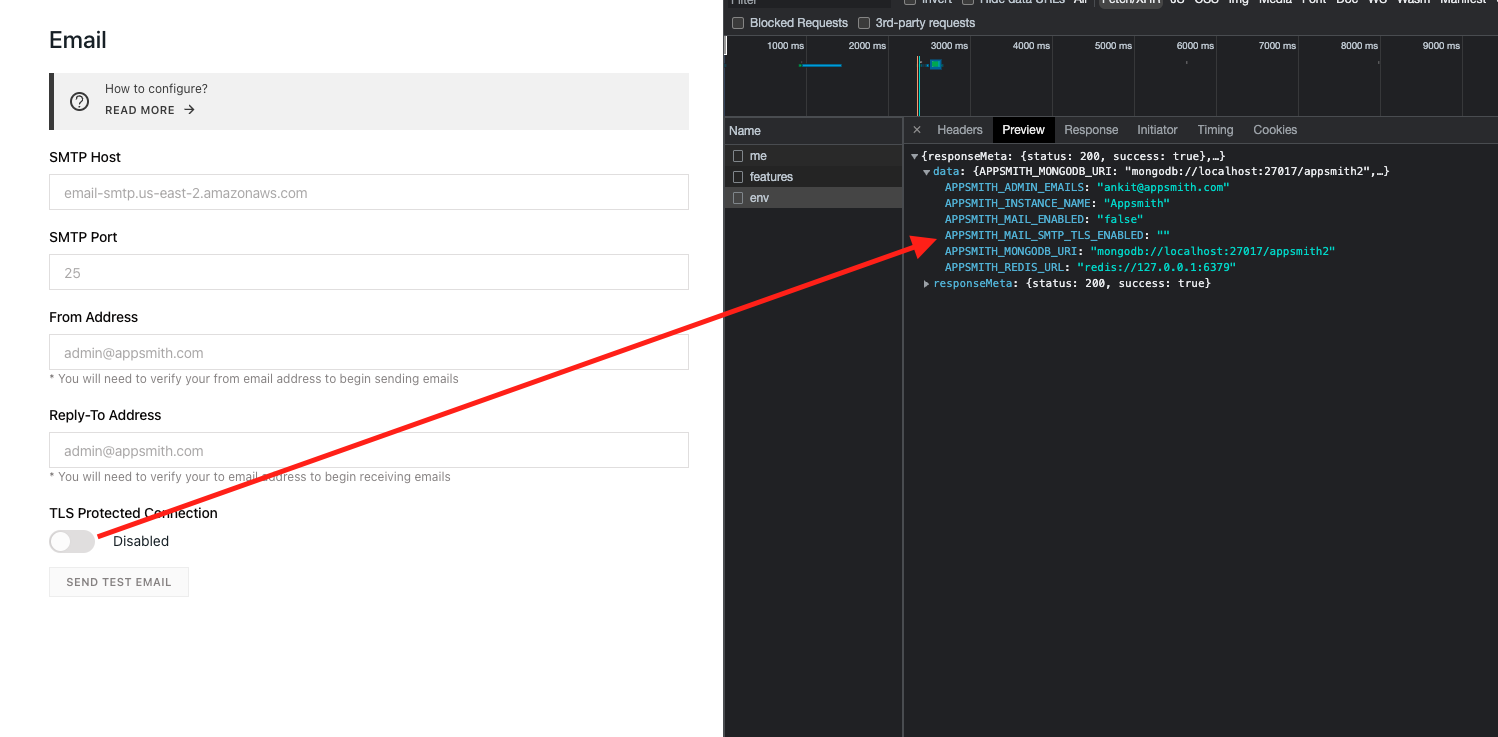Filter requests by Fetch/XHR
Screen dimensions: 1498x737
click(1130, 3)
